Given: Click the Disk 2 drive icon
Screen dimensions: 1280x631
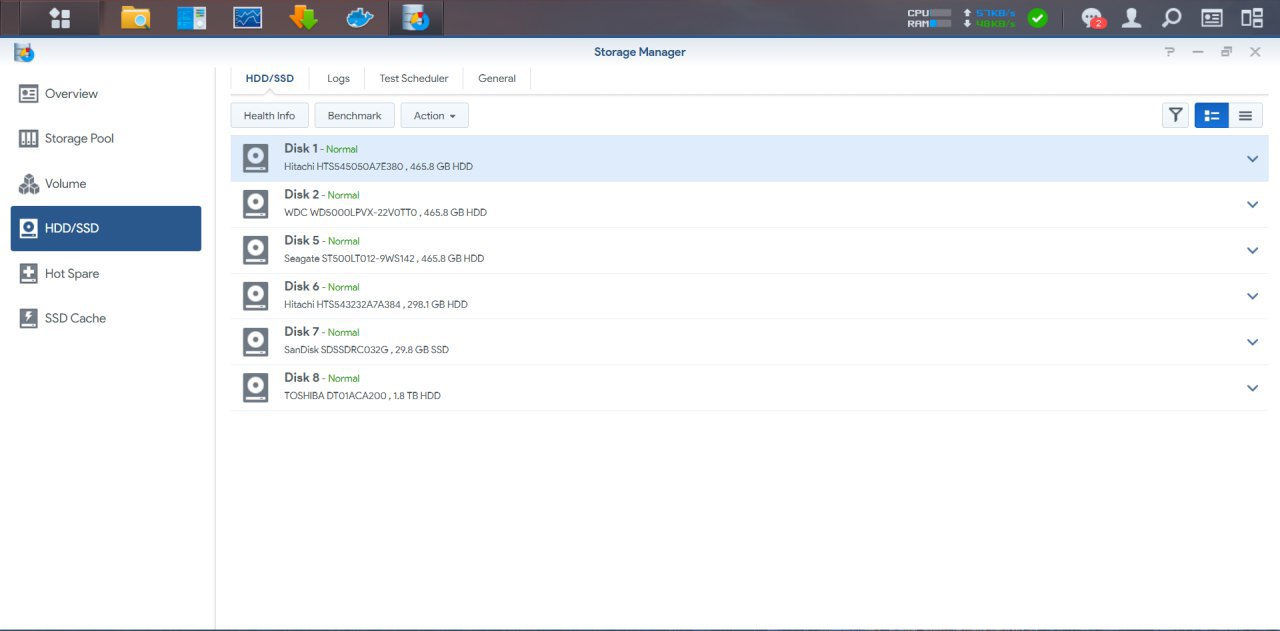Looking at the screenshot, I should coord(256,204).
